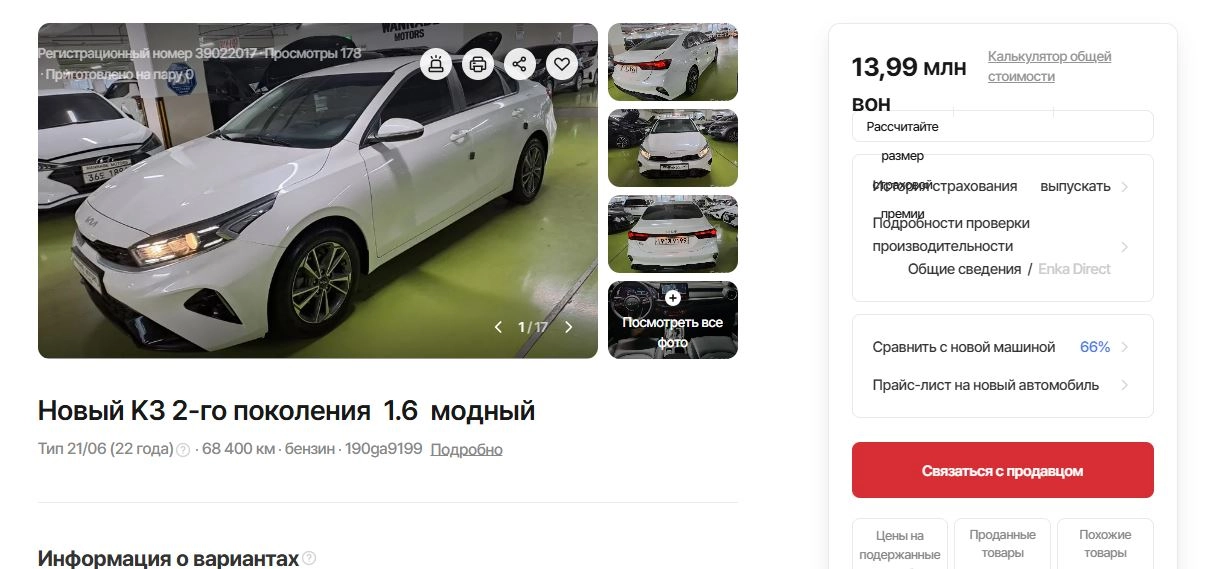The height and width of the screenshot is (569, 1222).
Task: Expand the История страхования row chevron
Action: 1125,187
